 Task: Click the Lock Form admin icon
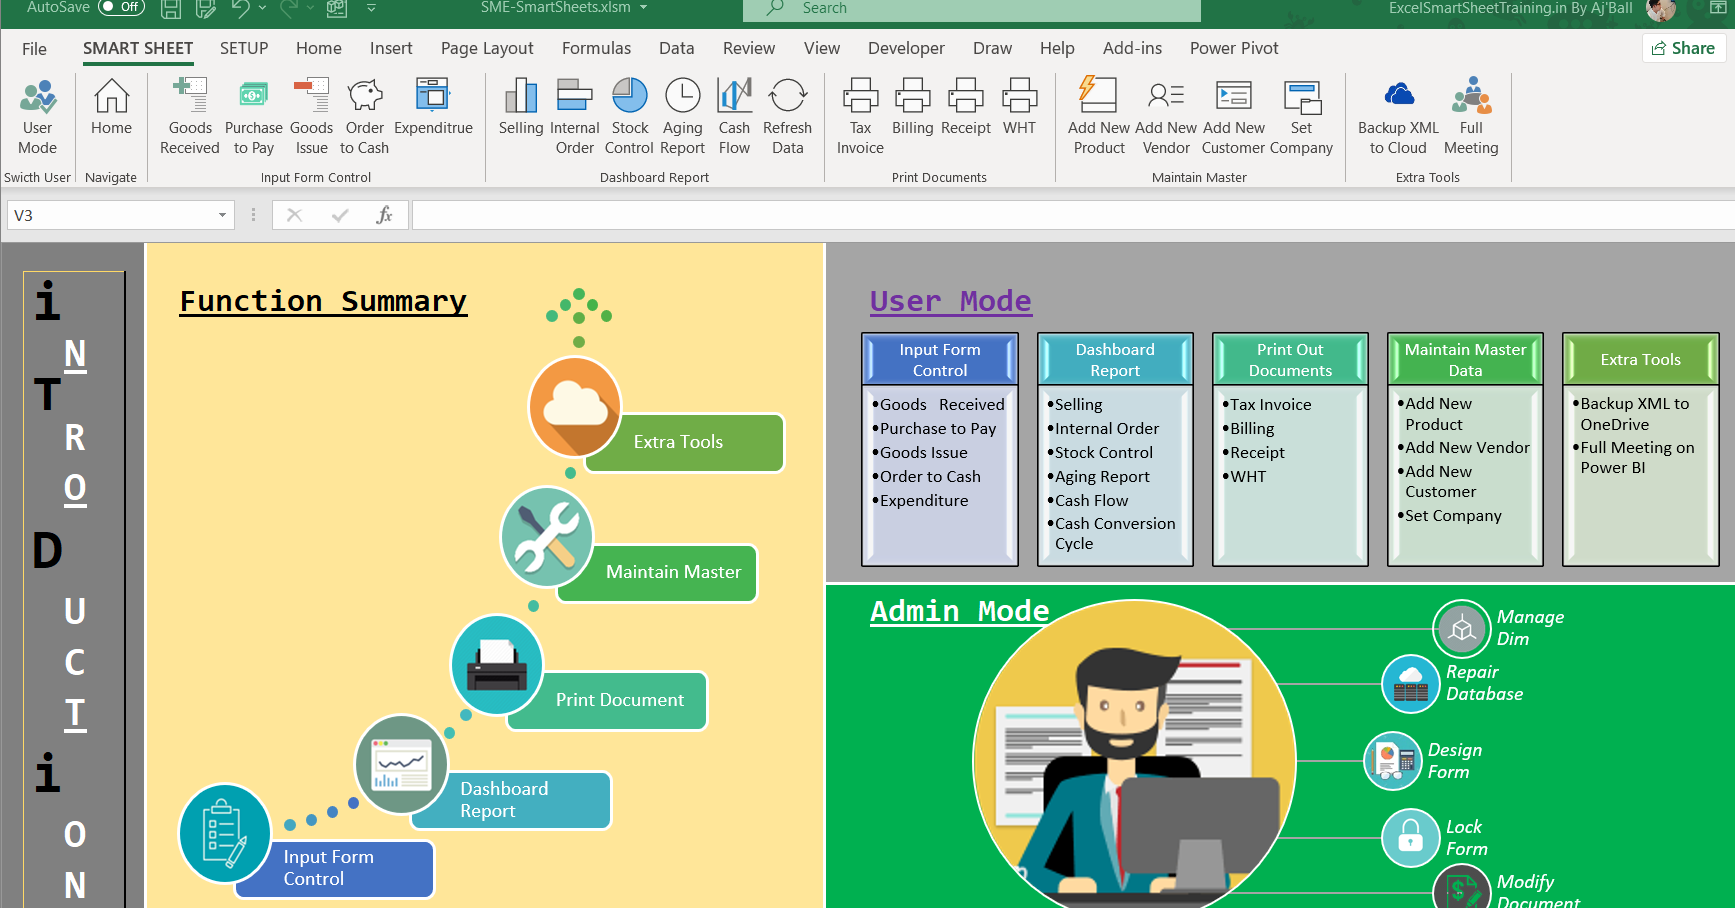coord(1410,838)
